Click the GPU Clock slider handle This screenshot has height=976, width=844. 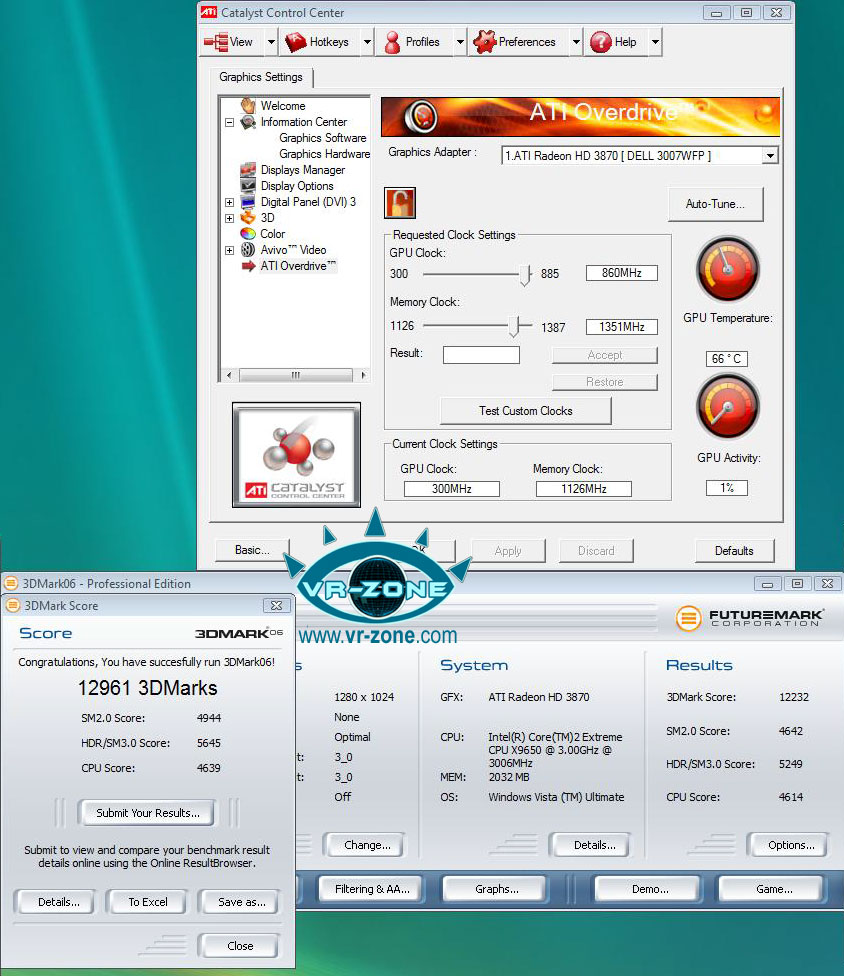pyautogui.click(x=525, y=274)
